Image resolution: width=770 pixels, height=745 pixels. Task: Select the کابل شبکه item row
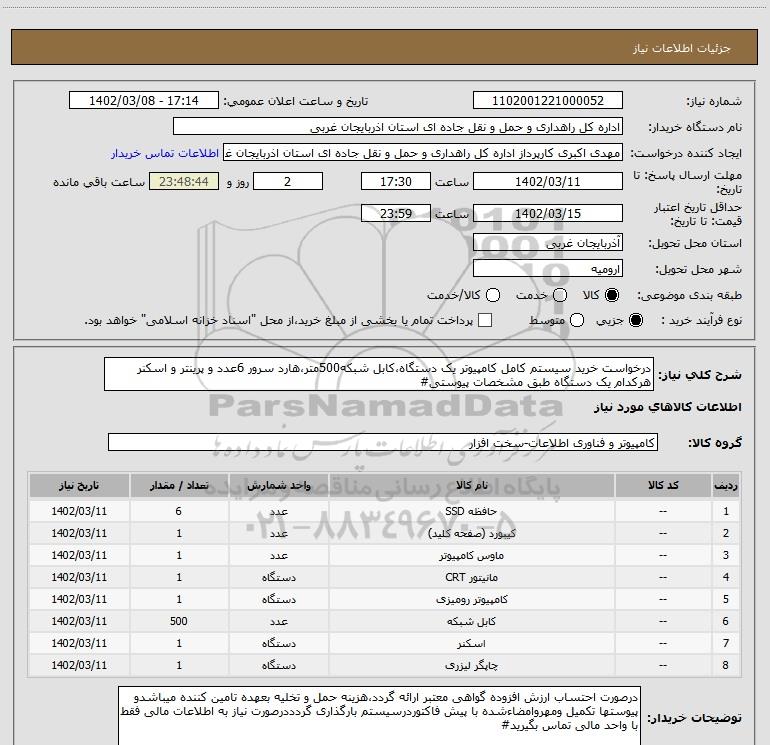click(x=384, y=621)
